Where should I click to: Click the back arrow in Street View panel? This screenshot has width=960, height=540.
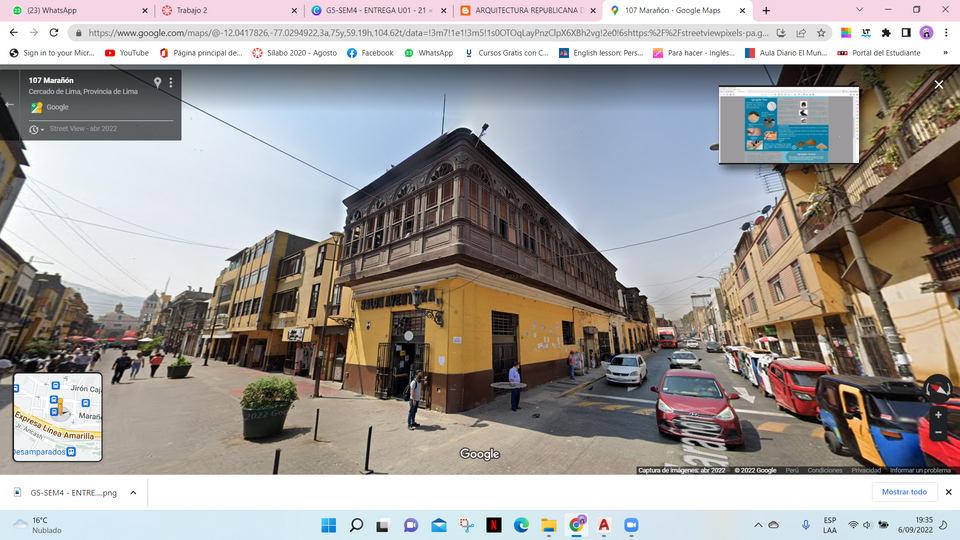(9, 105)
